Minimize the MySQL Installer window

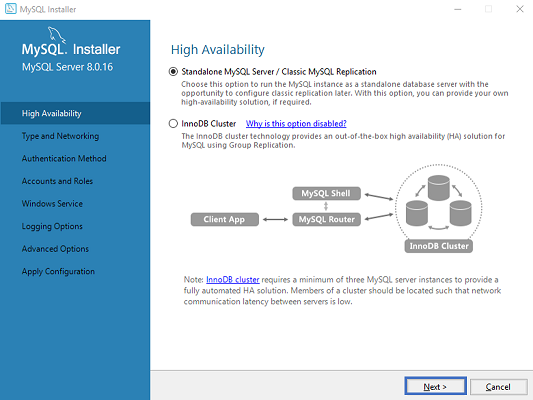(x=458, y=9)
